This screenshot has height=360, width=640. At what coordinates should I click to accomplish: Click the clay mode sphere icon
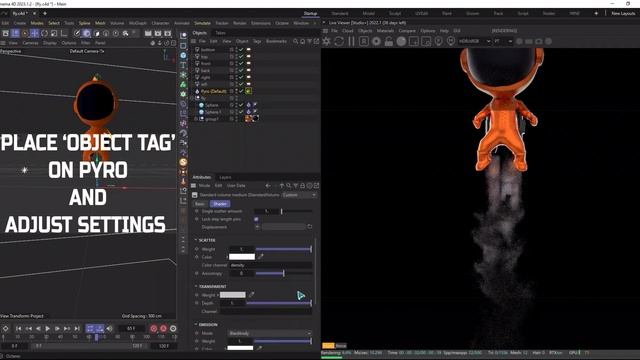coord(401,41)
